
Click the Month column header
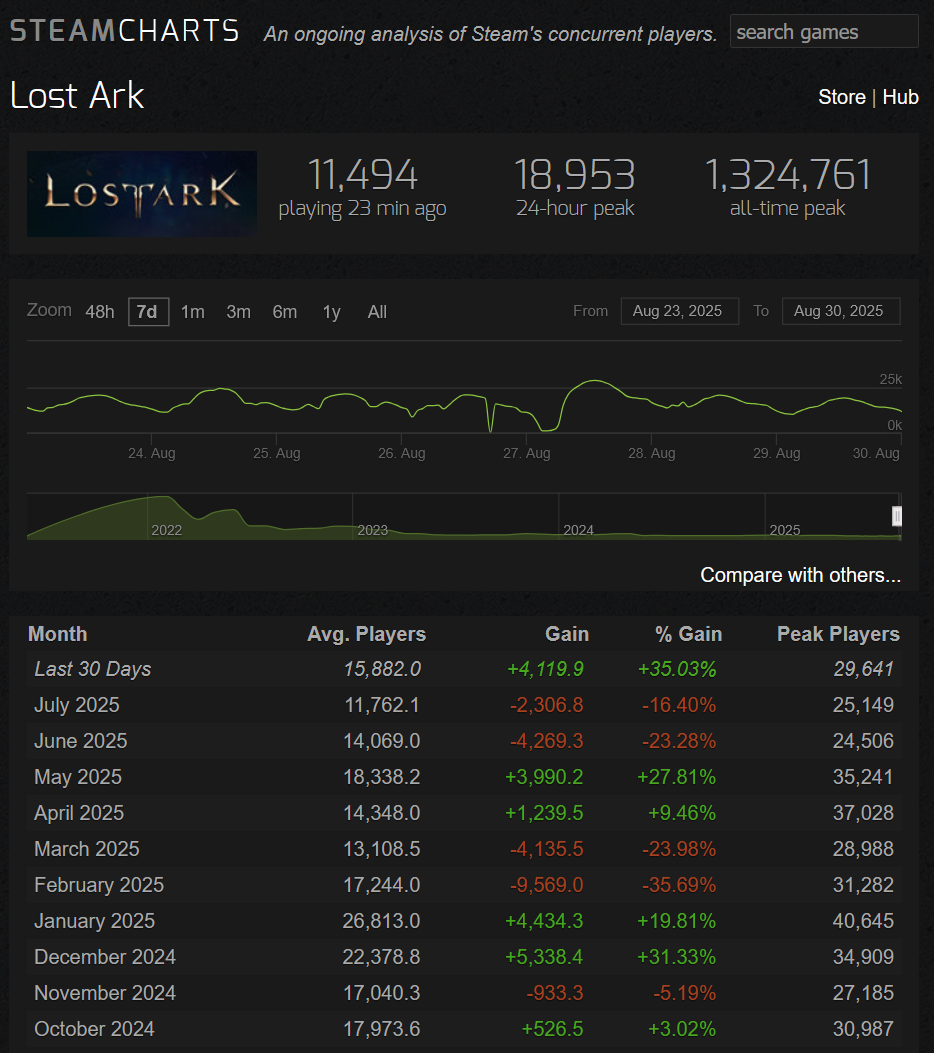58,634
